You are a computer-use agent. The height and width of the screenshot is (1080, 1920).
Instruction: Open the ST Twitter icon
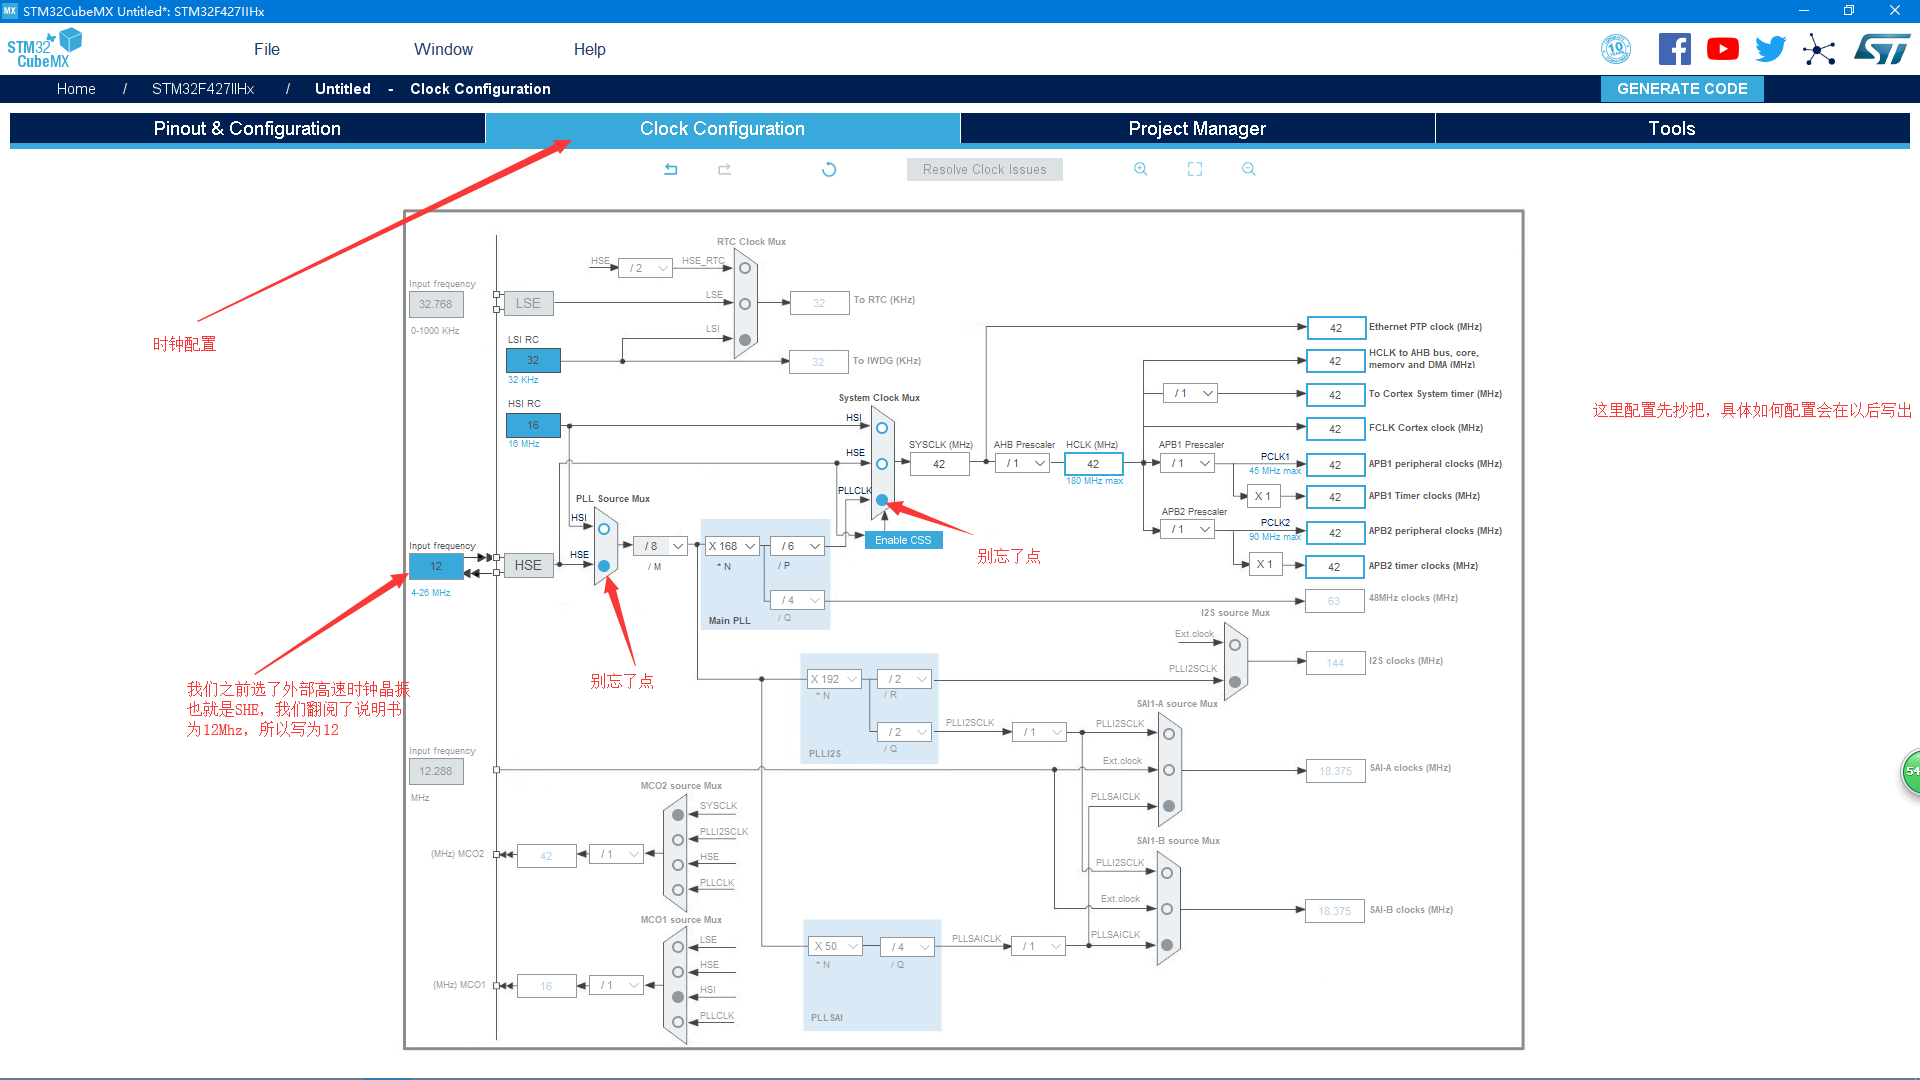pos(1771,49)
